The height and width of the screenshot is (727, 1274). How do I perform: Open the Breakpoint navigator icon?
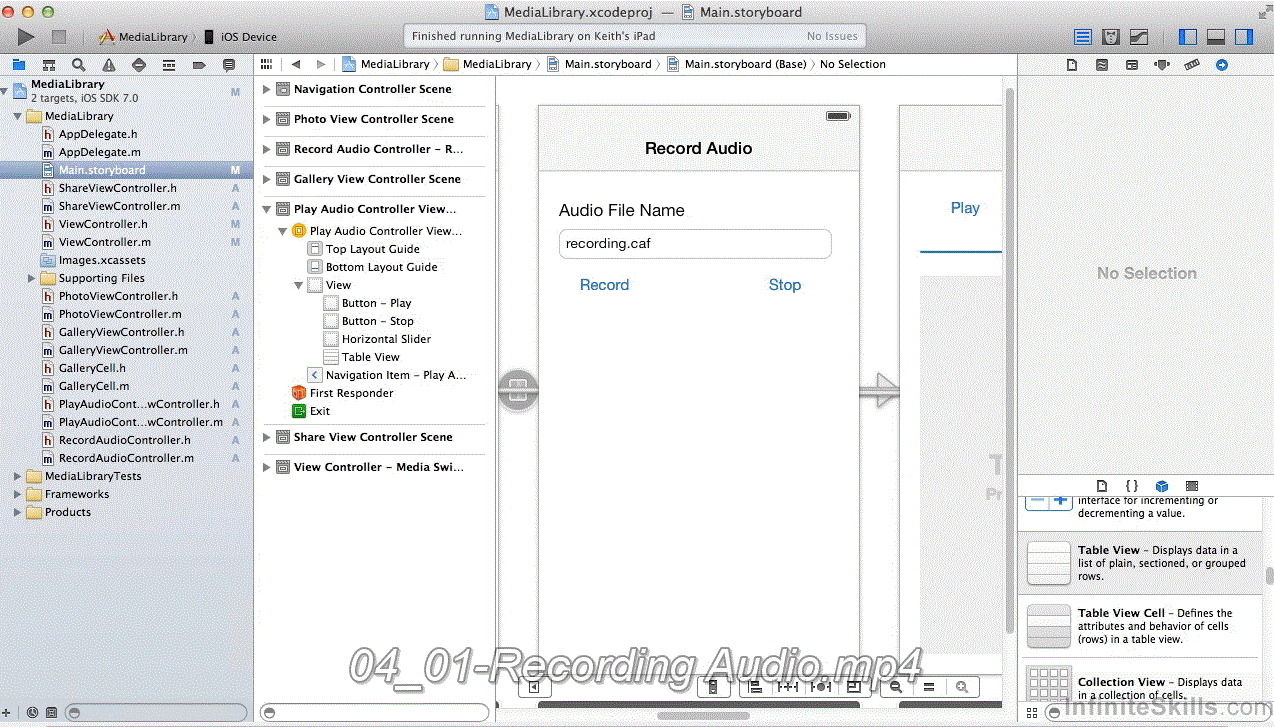198,64
